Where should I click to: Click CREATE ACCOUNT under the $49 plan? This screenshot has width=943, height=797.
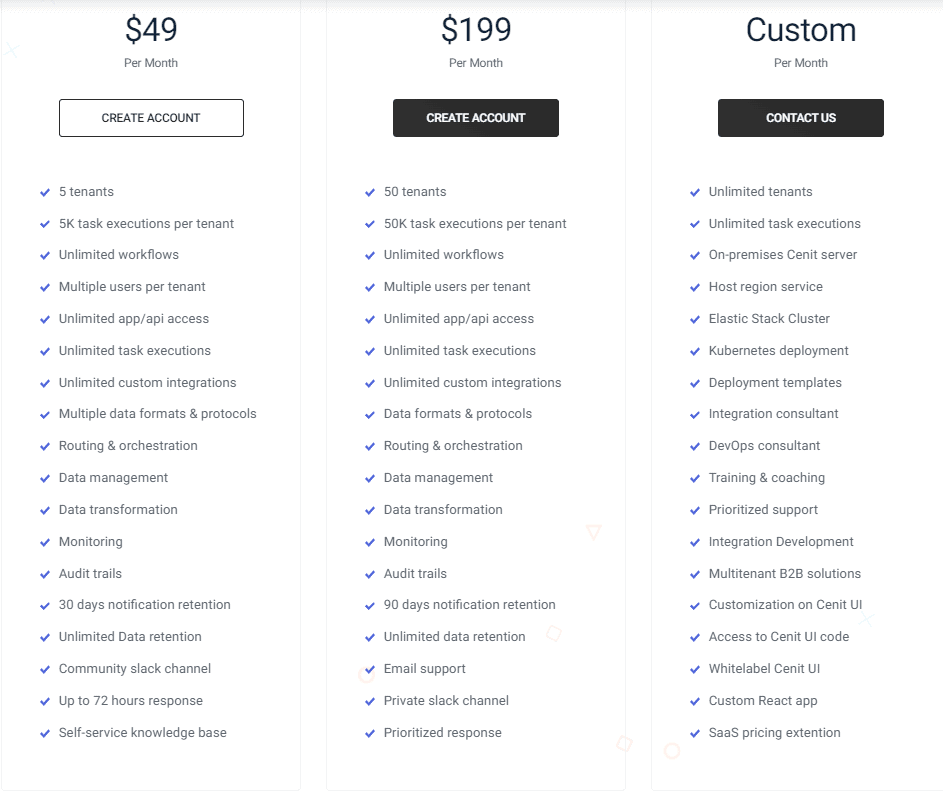click(151, 117)
